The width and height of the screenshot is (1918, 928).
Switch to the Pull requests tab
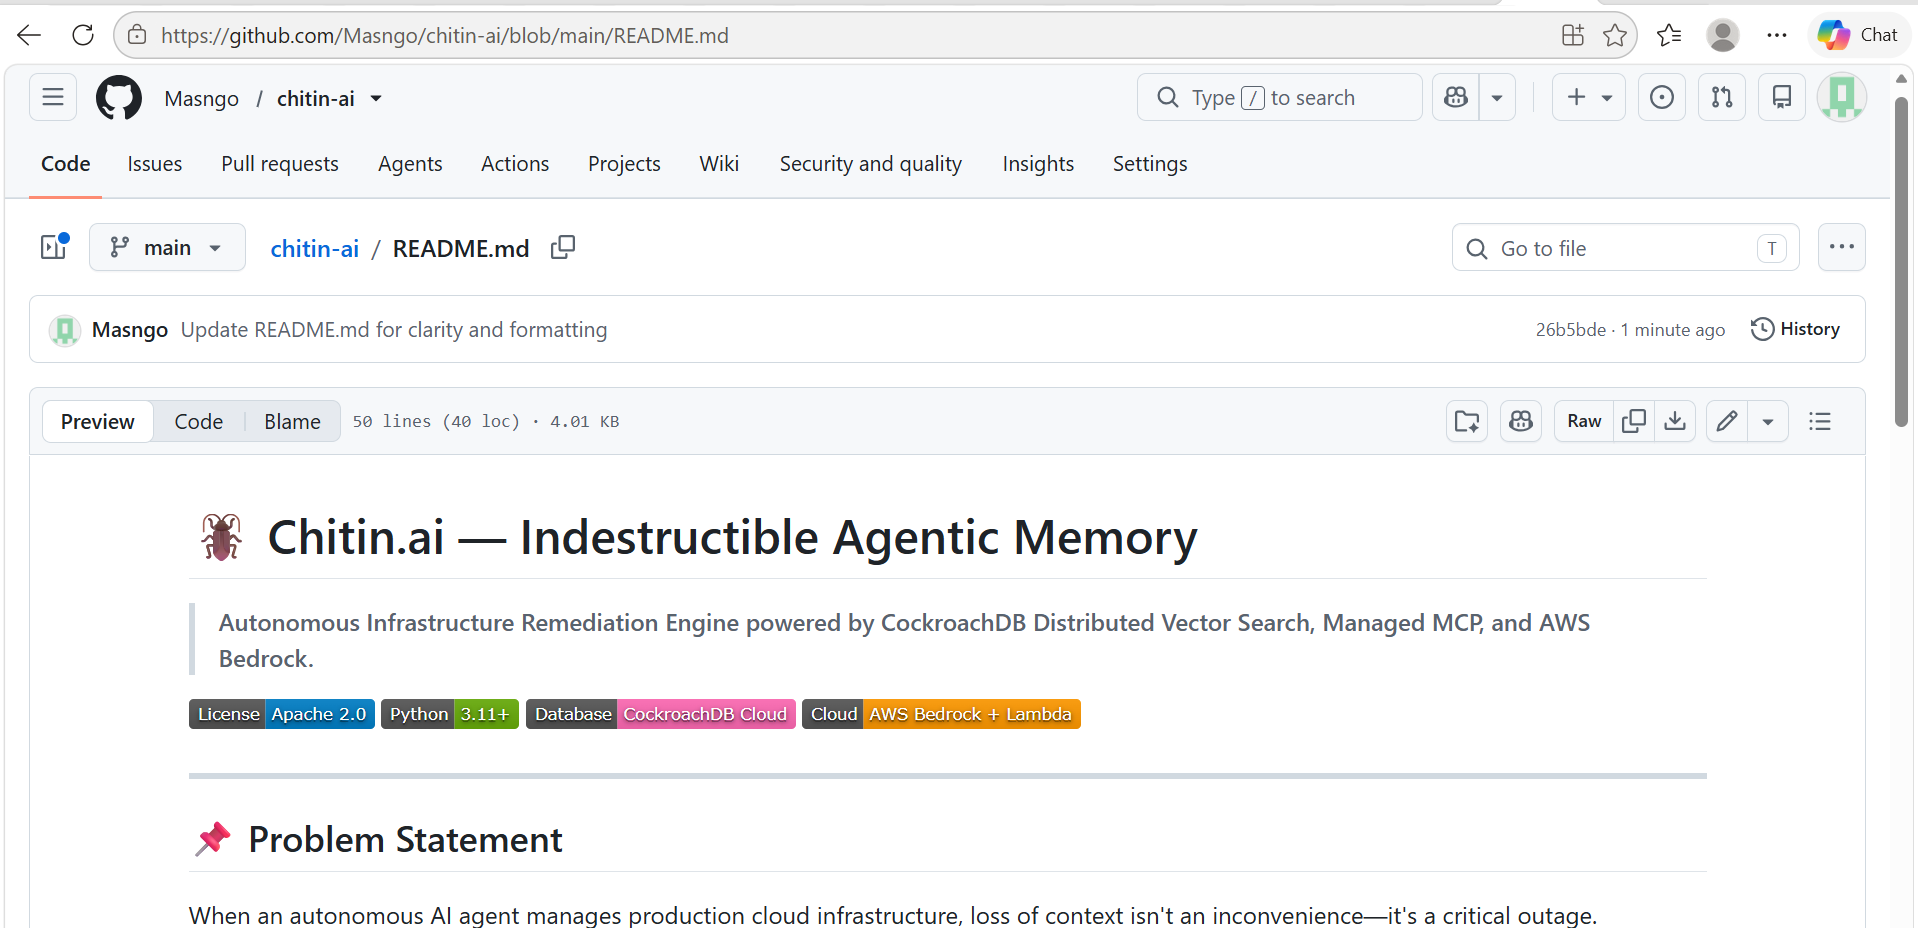[x=280, y=164]
